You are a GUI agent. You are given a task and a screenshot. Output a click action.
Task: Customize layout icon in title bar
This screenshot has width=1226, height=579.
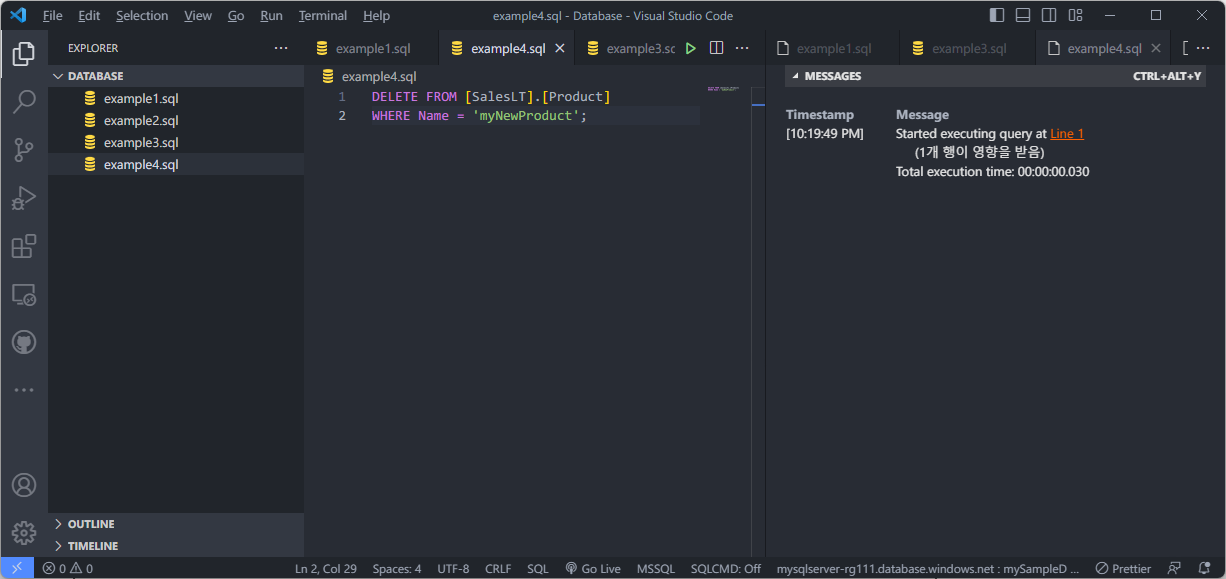click(x=1075, y=15)
